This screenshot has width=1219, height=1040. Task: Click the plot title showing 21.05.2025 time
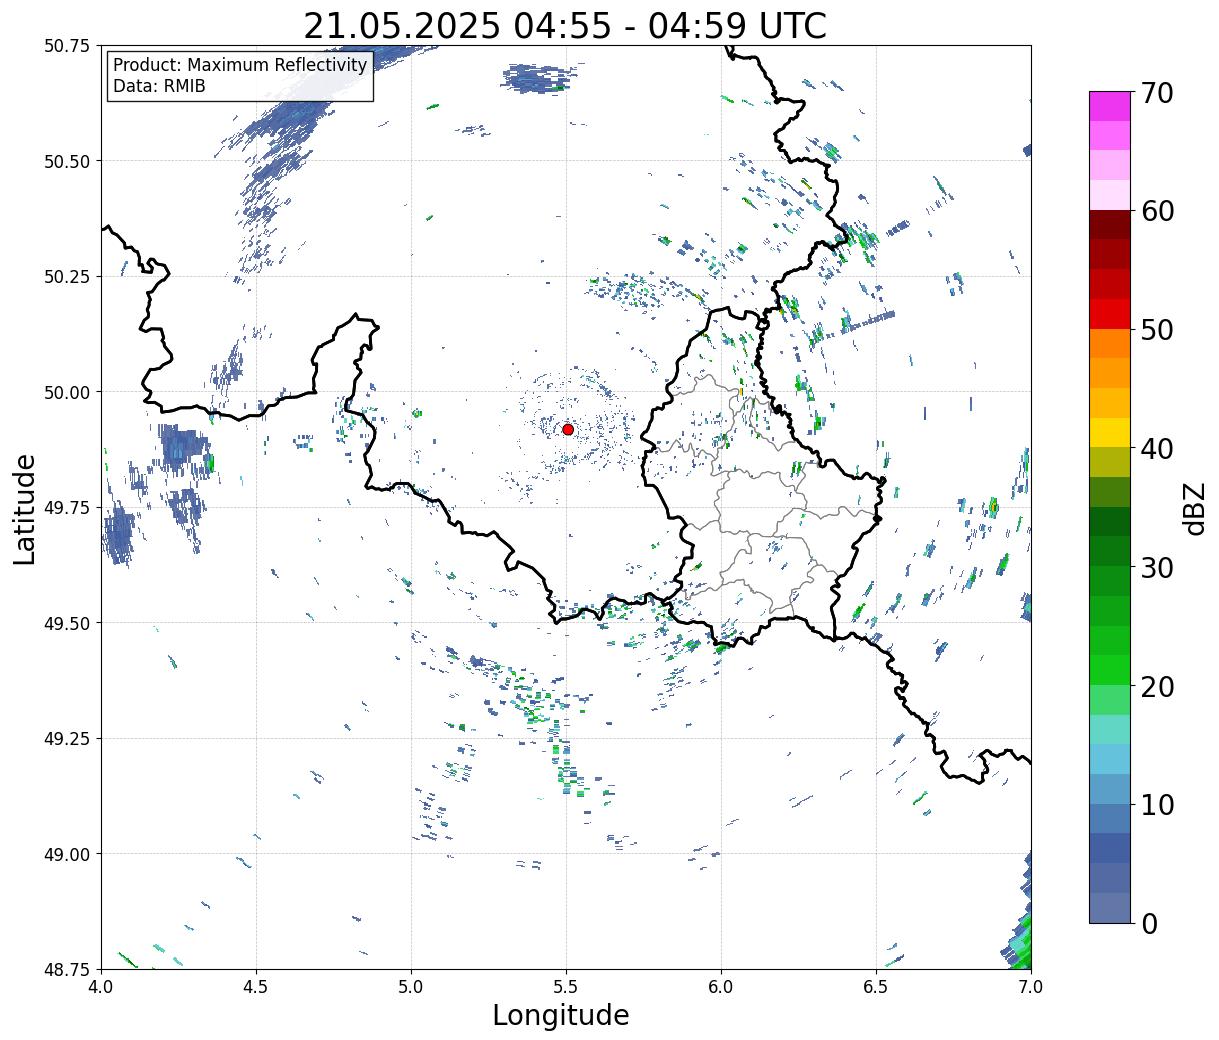pos(565,25)
